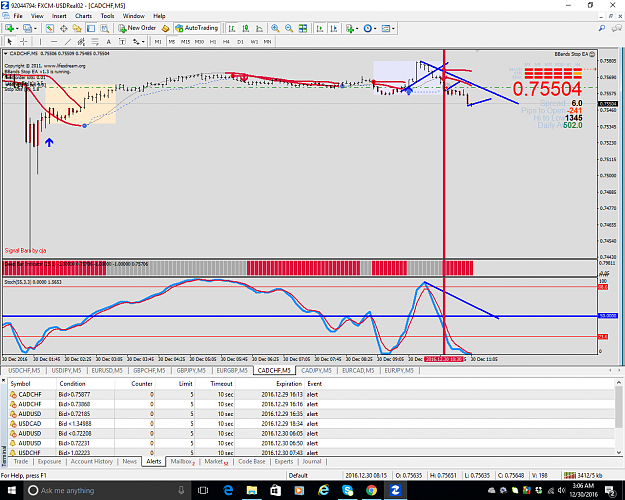Click the Windows Start button
625x500 pixels.
tap(12, 490)
